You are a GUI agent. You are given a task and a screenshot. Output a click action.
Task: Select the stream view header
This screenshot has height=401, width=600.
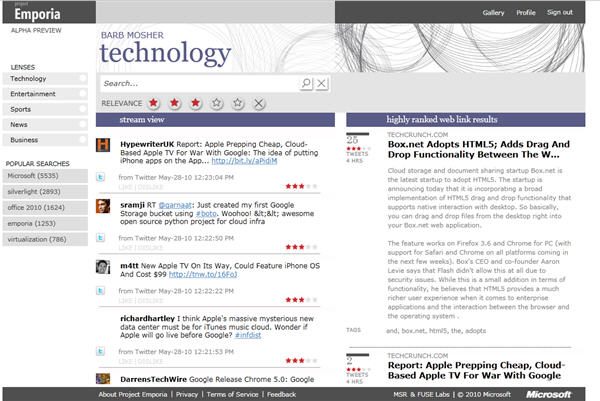tap(215, 120)
